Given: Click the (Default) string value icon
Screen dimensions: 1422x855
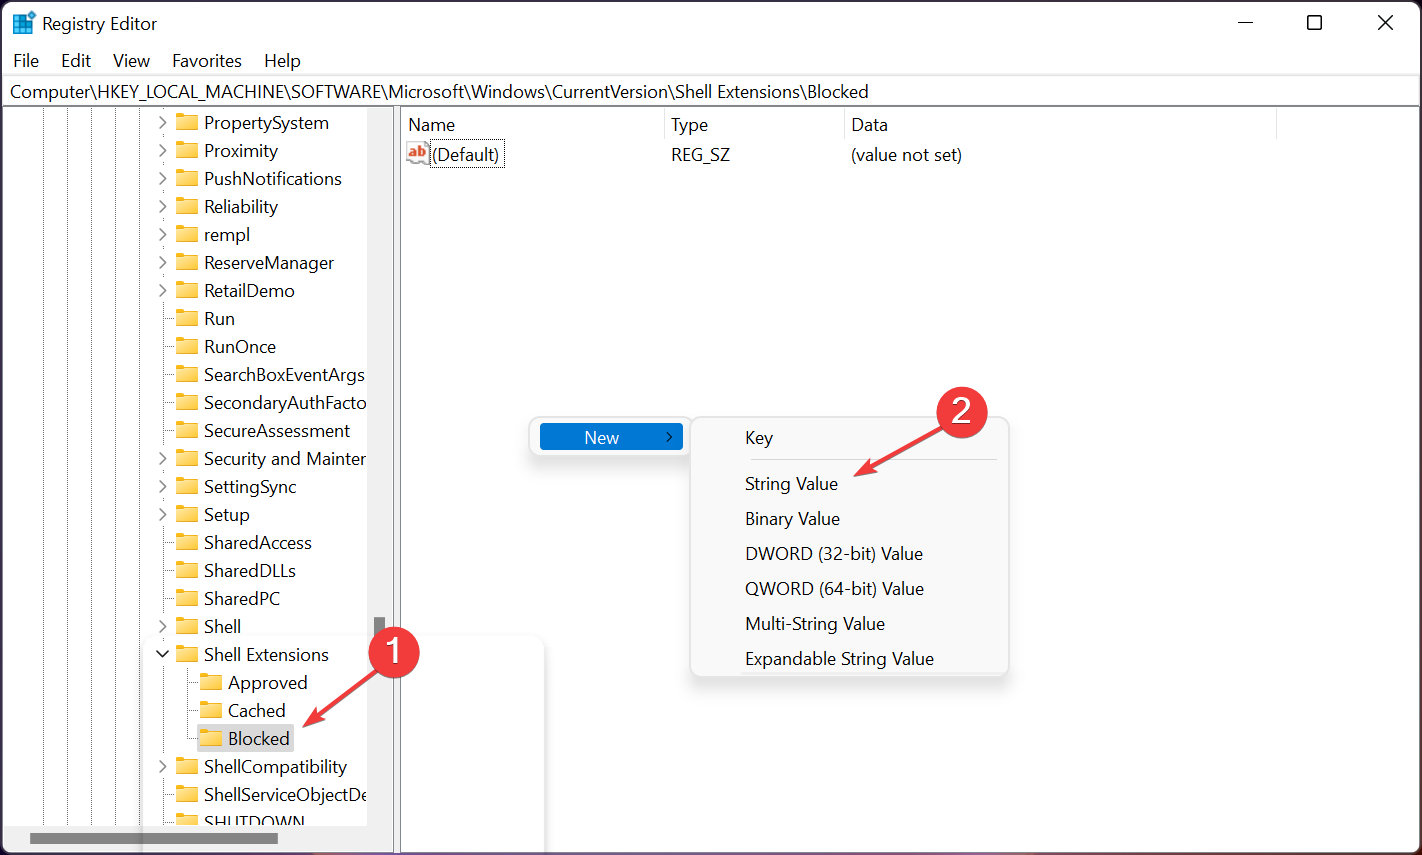Looking at the screenshot, I should point(417,154).
